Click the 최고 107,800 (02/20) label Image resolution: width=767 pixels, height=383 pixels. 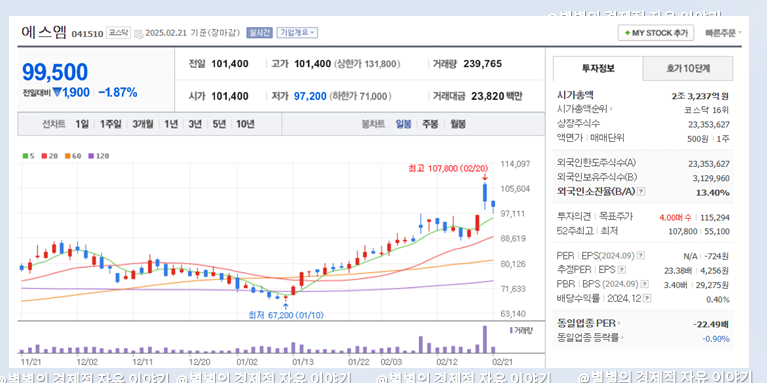point(448,168)
